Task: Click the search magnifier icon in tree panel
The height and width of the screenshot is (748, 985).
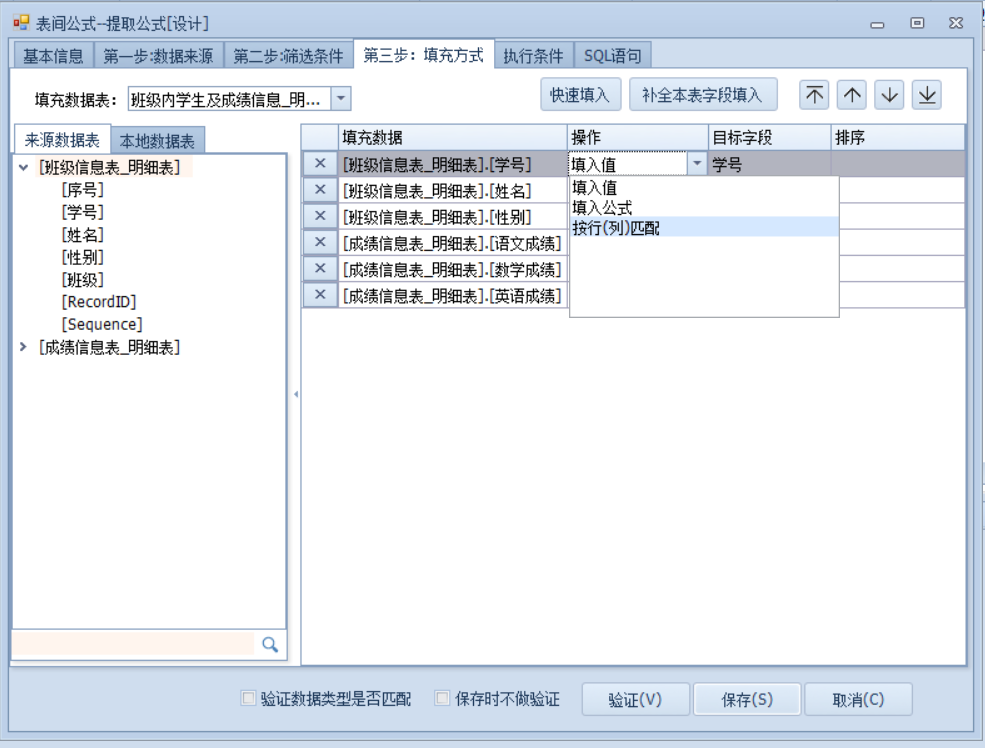Action: click(x=269, y=645)
